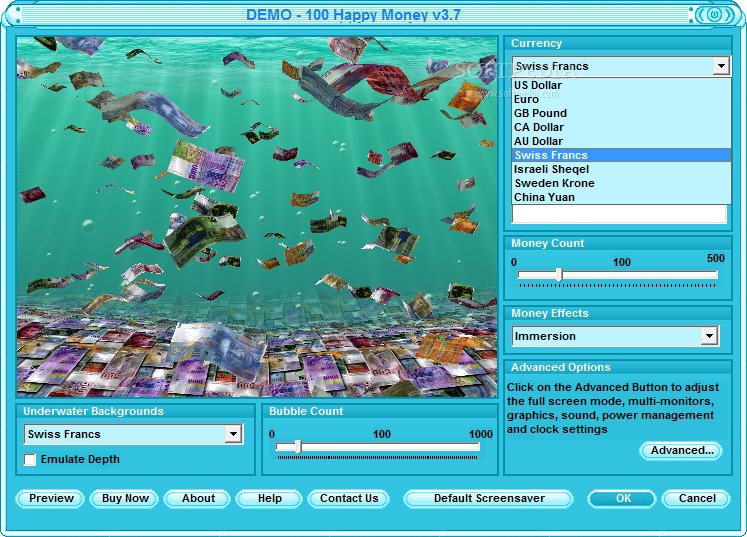This screenshot has height=537, width=747.
Task: Click the Money Count slider thumb
Action: point(560,275)
